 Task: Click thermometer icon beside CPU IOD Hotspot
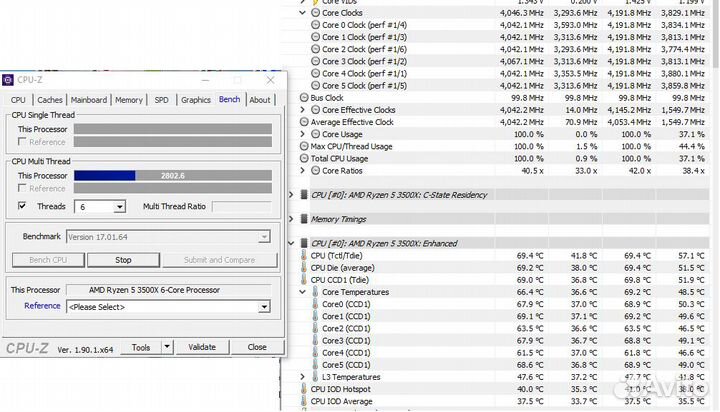pyautogui.click(x=304, y=389)
